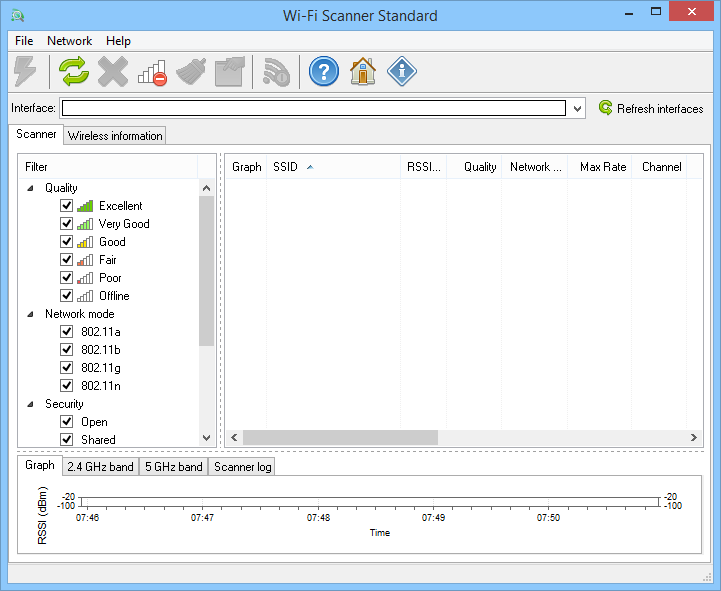The width and height of the screenshot is (721, 591).
Task: Switch to the 5 GHz band tab
Action: 173,467
